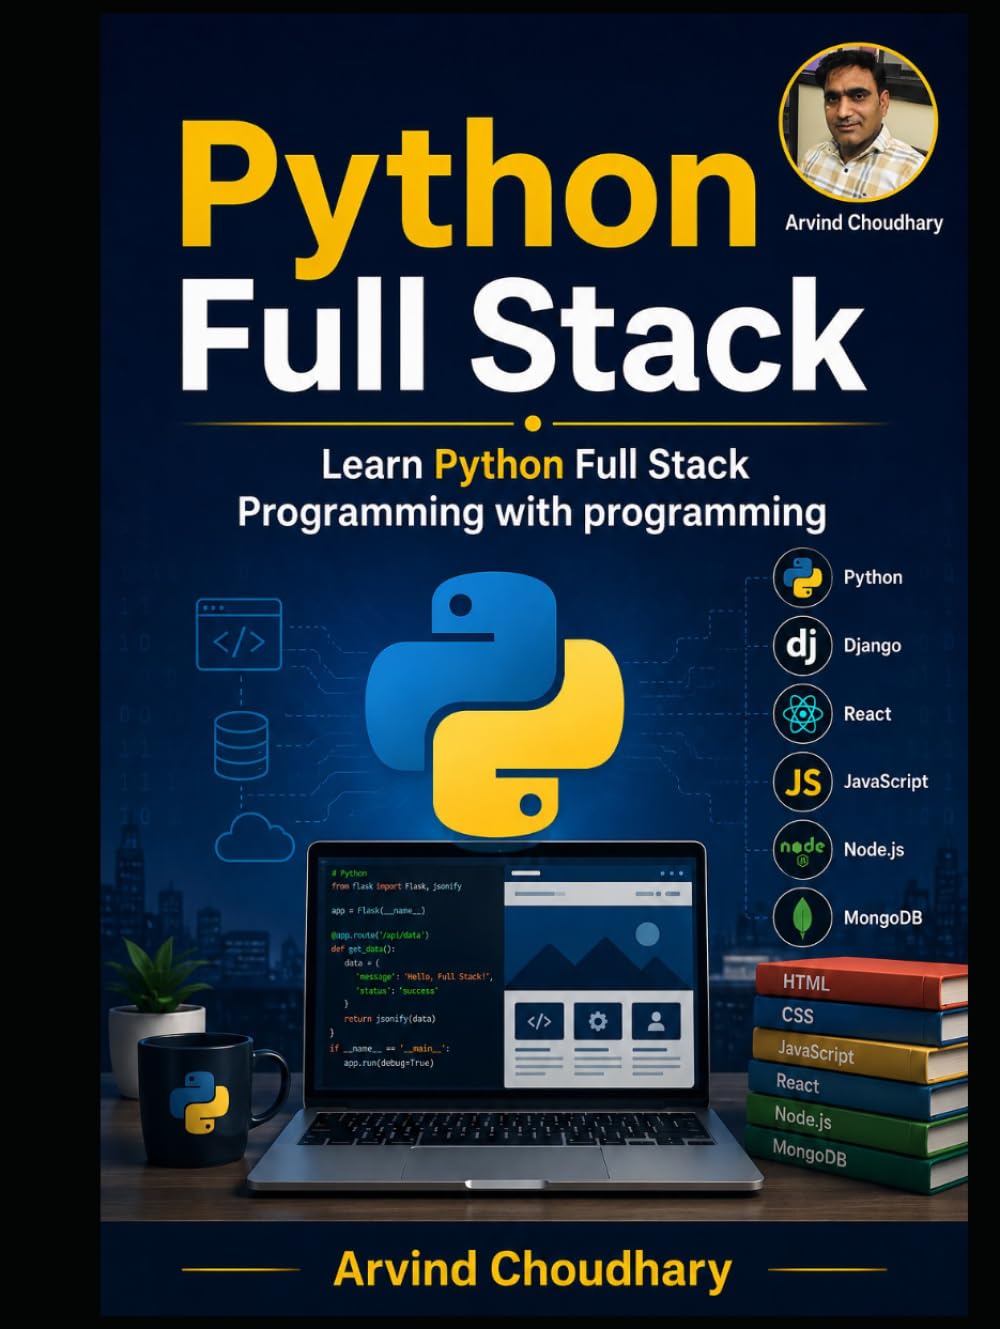The image size is (1000, 1329).
Task: Click the "Node.js" label beside node icon
Action: pyautogui.click(x=874, y=850)
